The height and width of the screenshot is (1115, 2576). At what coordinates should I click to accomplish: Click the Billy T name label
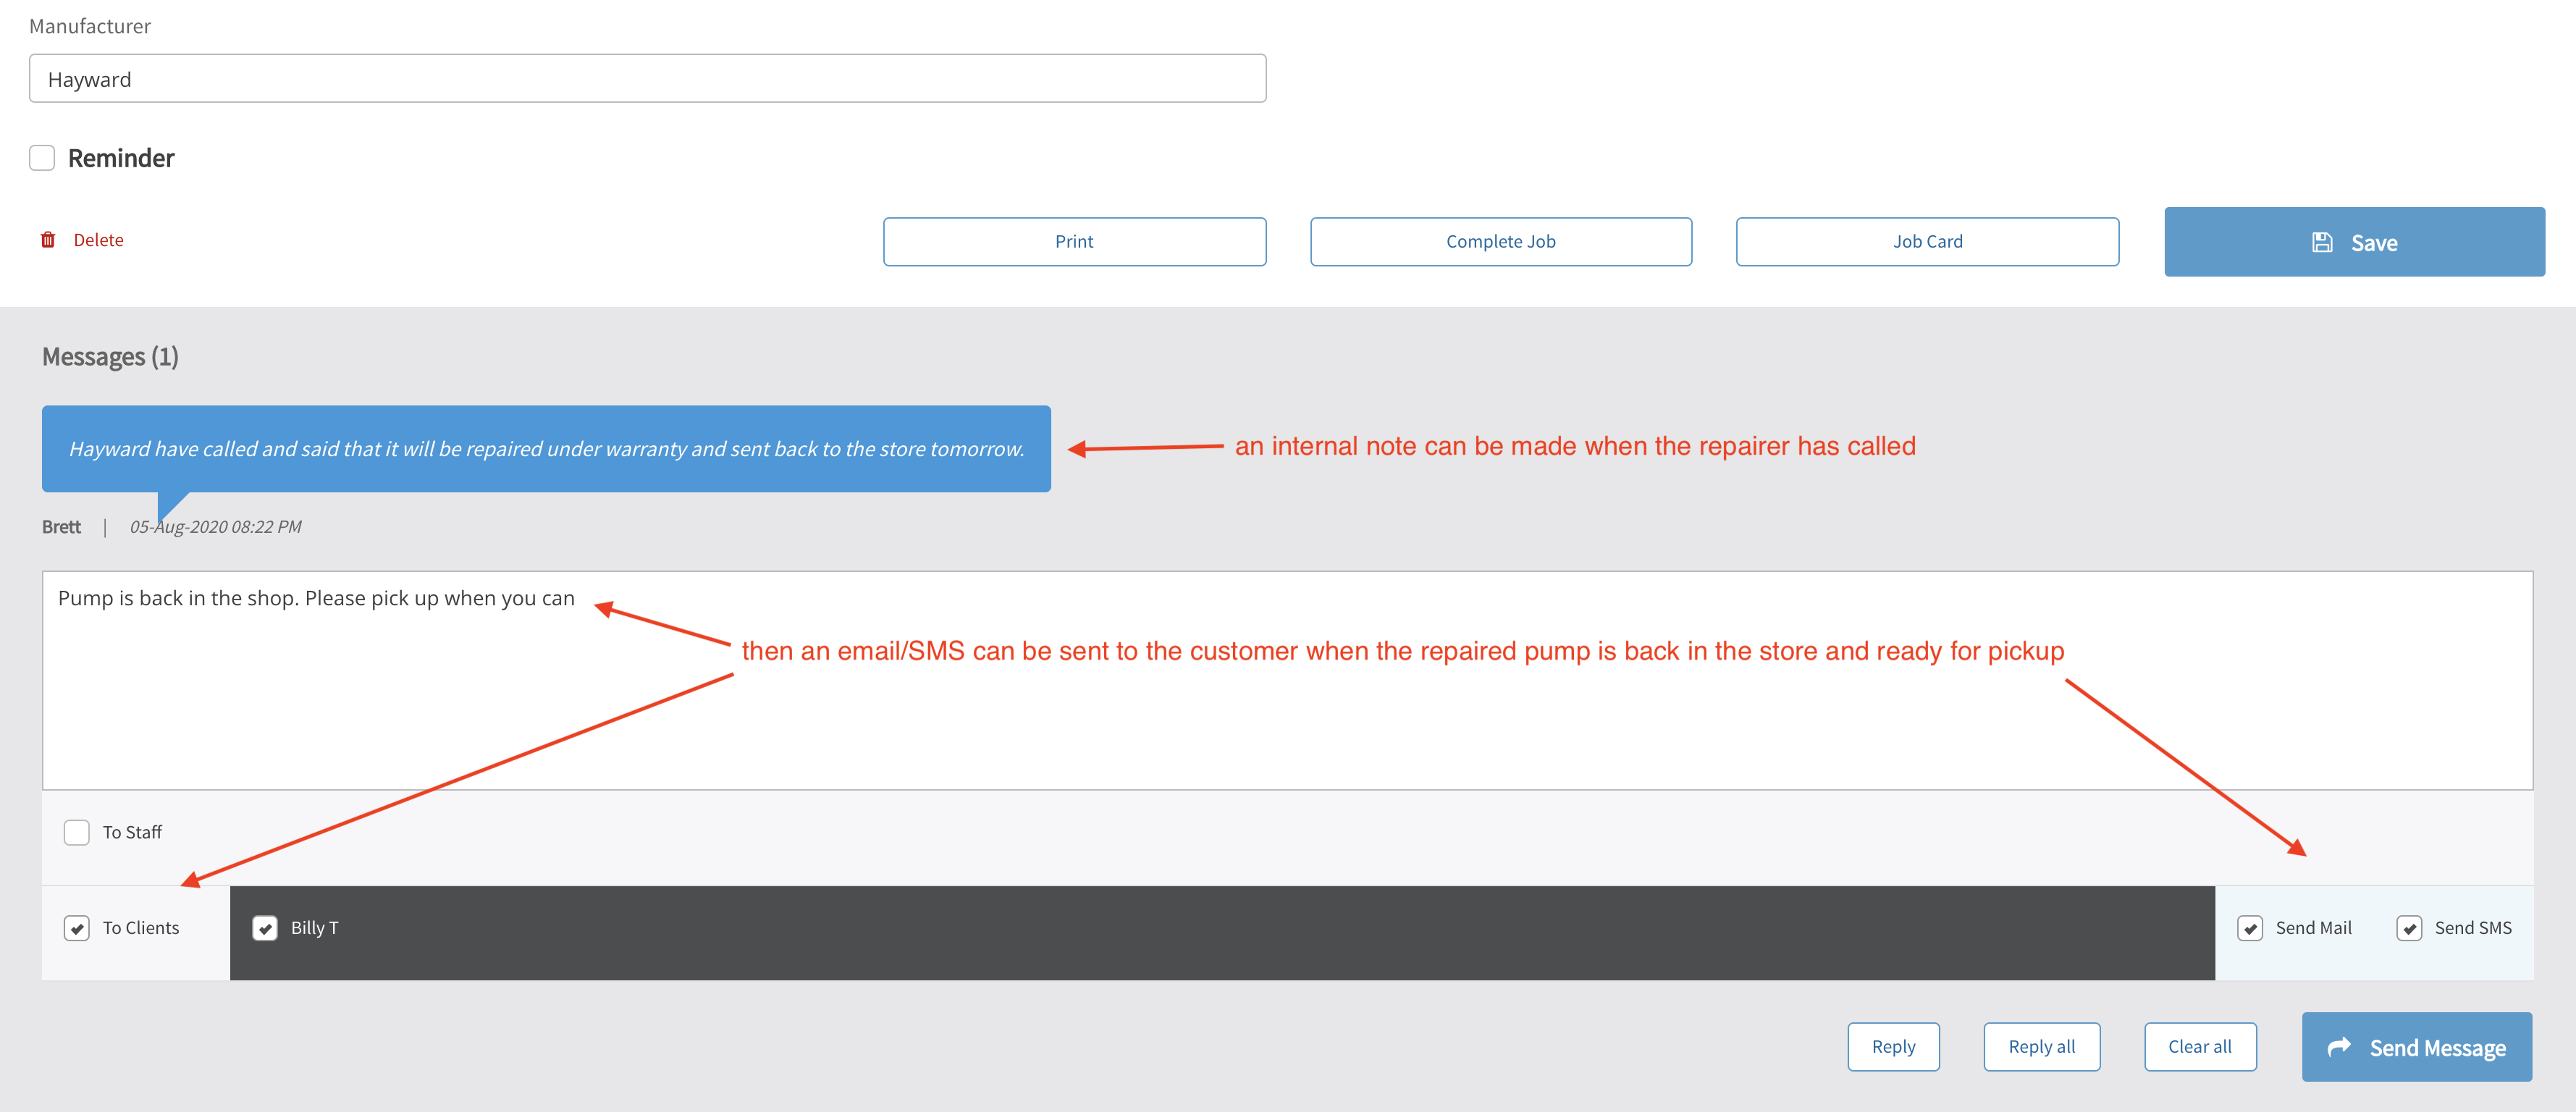pos(315,929)
